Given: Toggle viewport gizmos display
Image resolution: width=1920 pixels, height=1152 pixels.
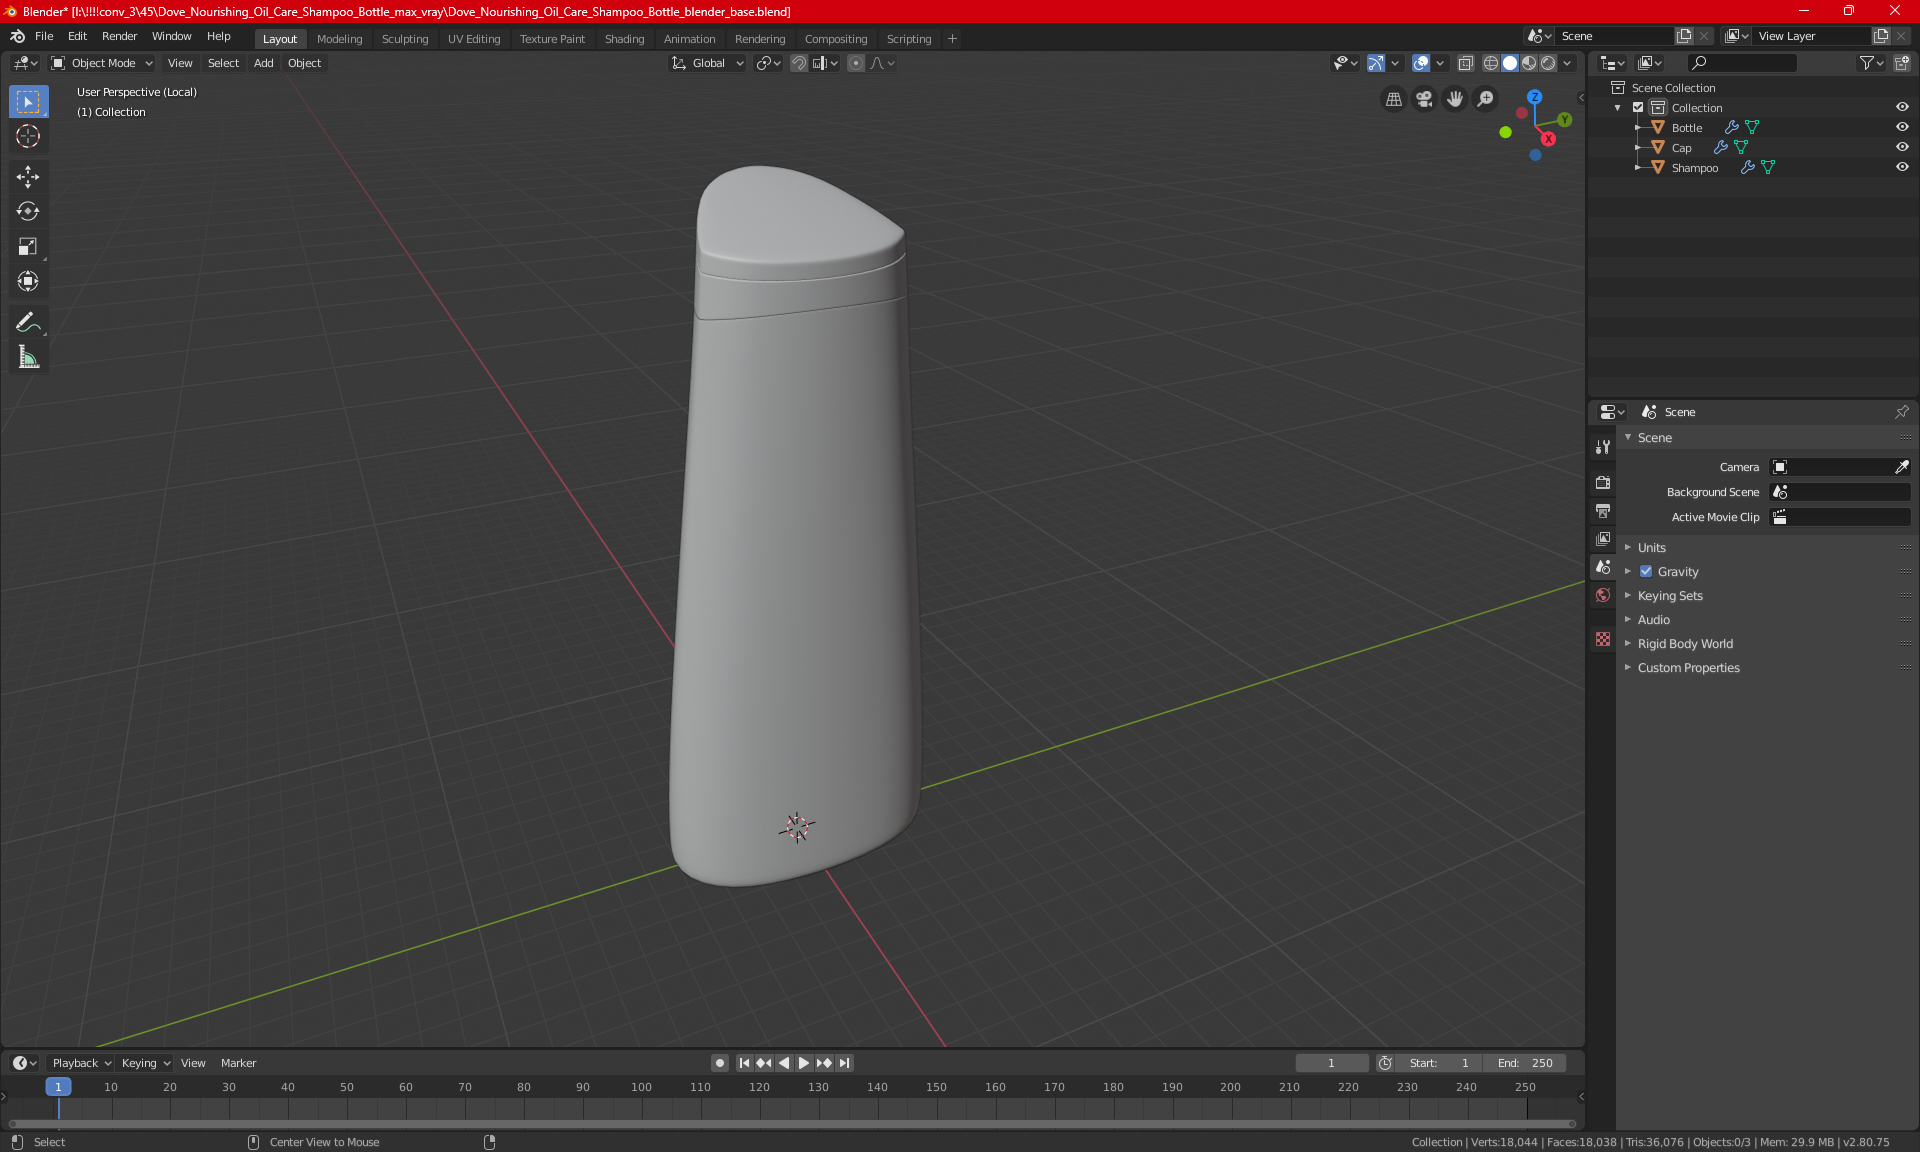Looking at the screenshot, I should point(1376,63).
